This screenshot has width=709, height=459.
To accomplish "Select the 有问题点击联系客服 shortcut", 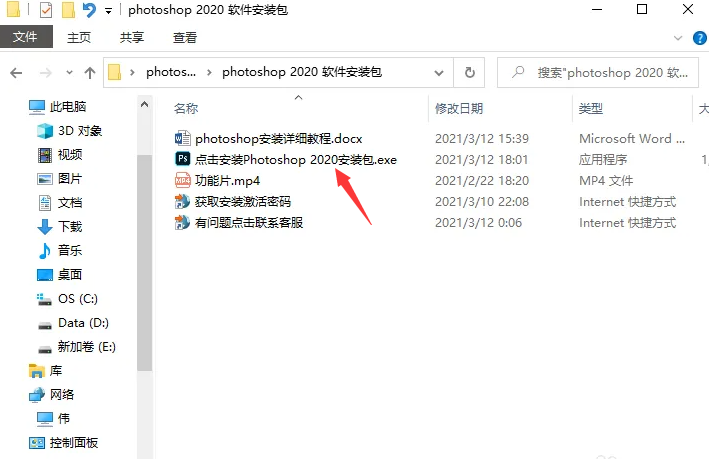I will pos(239,222).
